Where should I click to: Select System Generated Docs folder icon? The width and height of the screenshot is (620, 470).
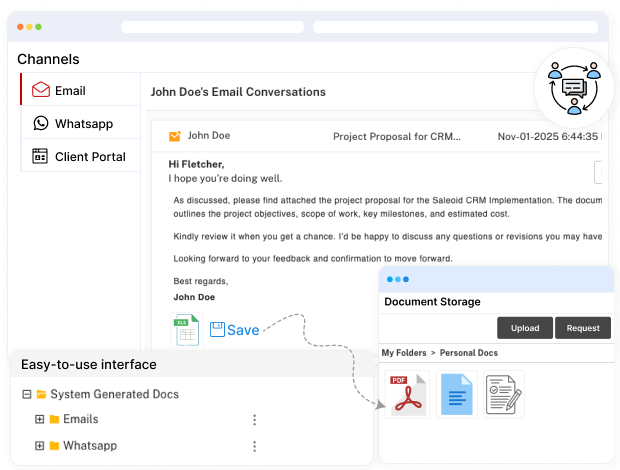pos(41,394)
